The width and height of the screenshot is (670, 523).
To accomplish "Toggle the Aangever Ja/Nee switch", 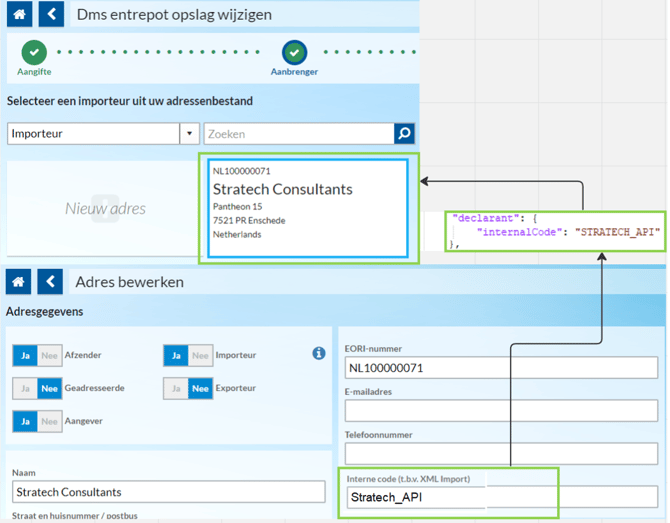I will pos(37,421).
